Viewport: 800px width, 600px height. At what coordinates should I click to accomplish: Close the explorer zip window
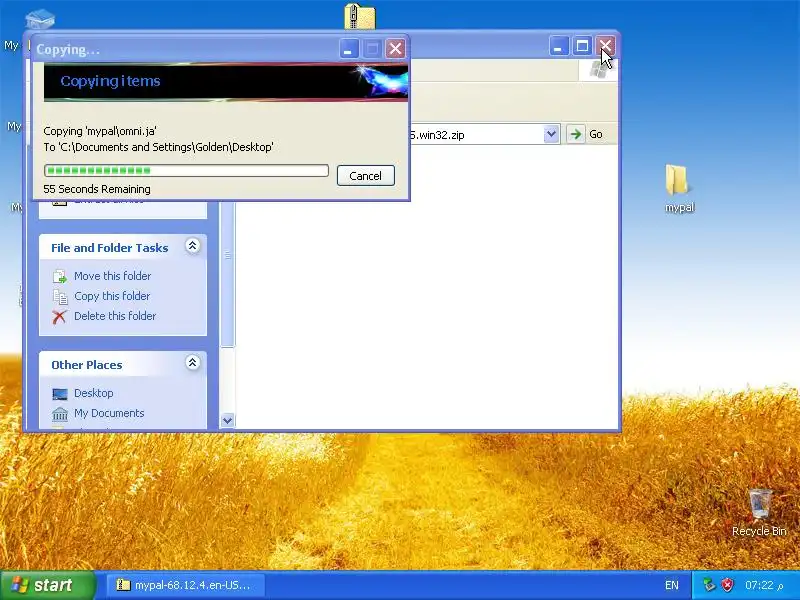606,46
